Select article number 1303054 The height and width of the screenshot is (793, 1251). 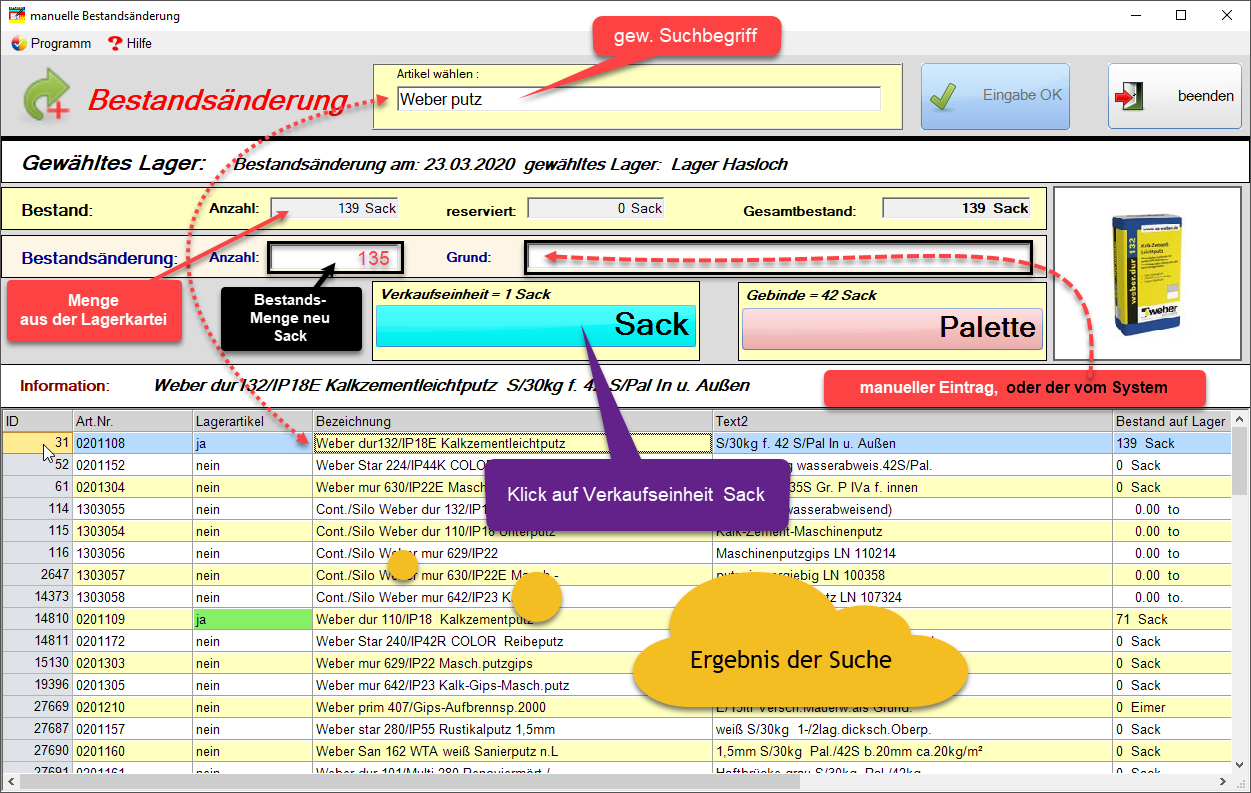click(x=133, y=531)
